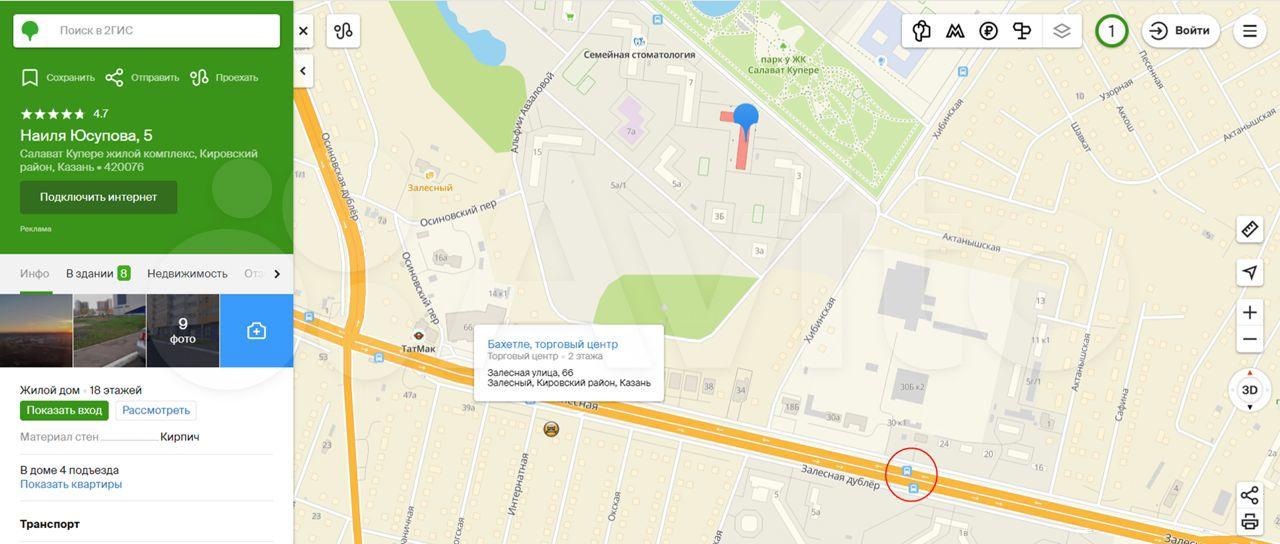Click the share icon at bottom right
This screenshot has height=544, width=1280.
[x=1249, y=495]
